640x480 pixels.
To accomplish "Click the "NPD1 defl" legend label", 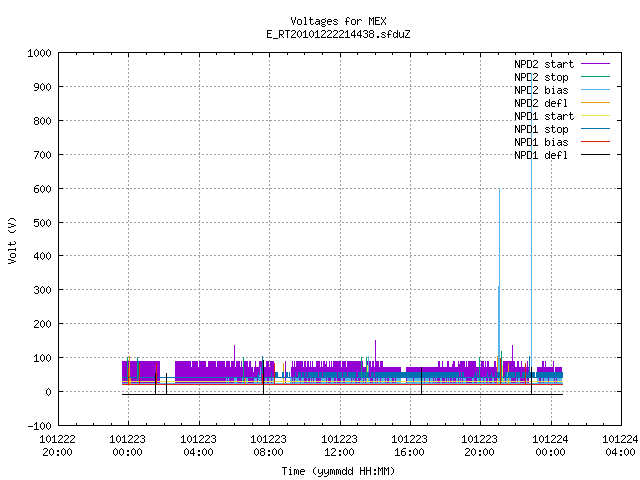I will pyautogui.click(x=541, y=156).
